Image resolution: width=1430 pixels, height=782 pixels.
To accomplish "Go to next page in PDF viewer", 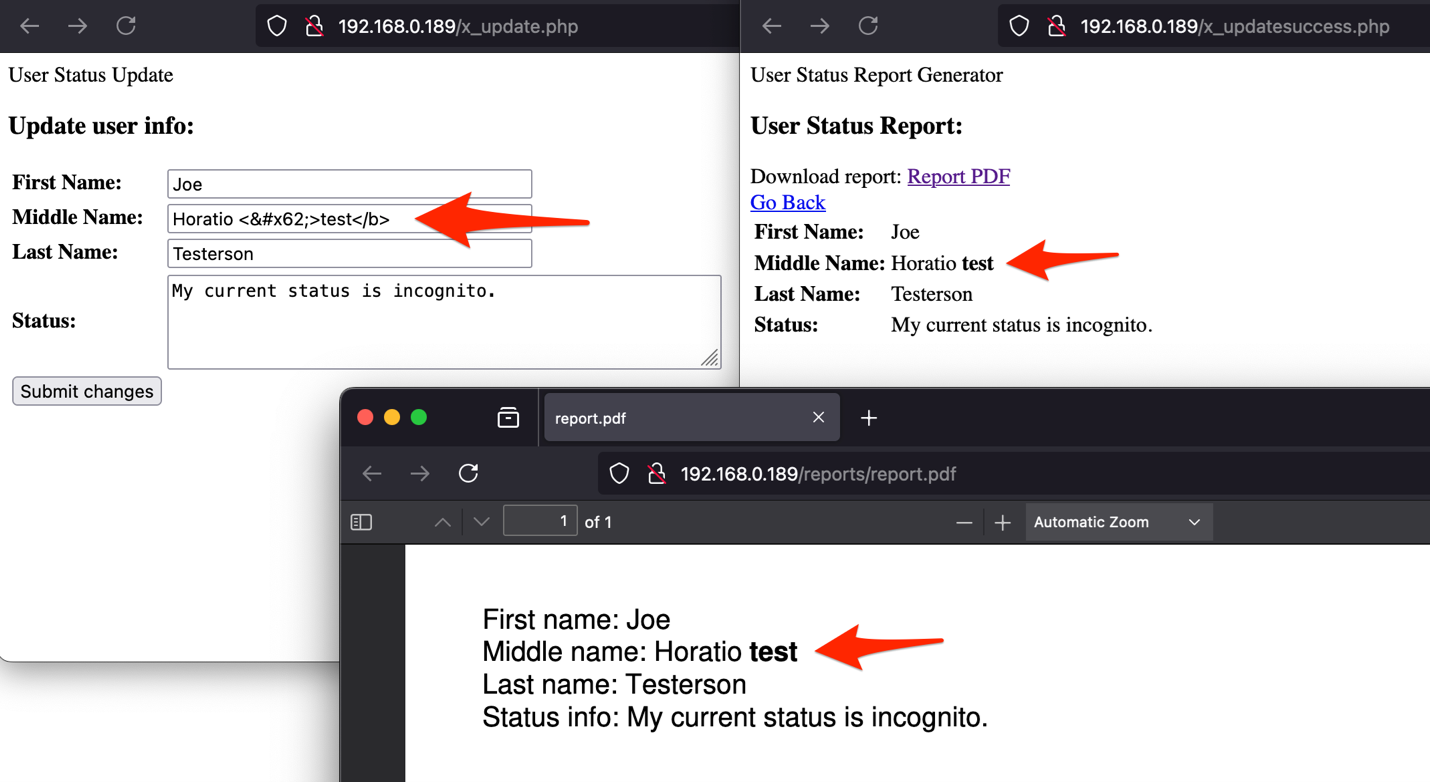I will tap(481, 522).
